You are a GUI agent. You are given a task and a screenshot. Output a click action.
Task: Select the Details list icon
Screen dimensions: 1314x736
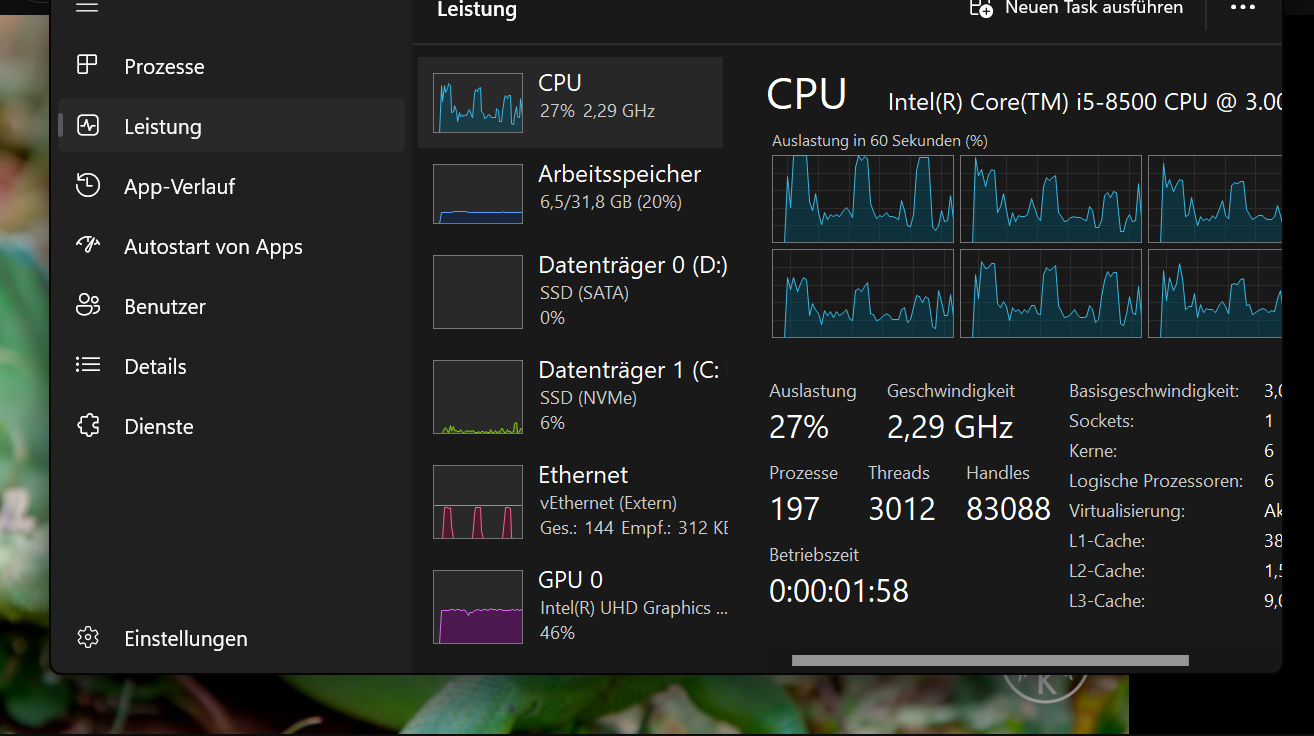click(88, 366)
